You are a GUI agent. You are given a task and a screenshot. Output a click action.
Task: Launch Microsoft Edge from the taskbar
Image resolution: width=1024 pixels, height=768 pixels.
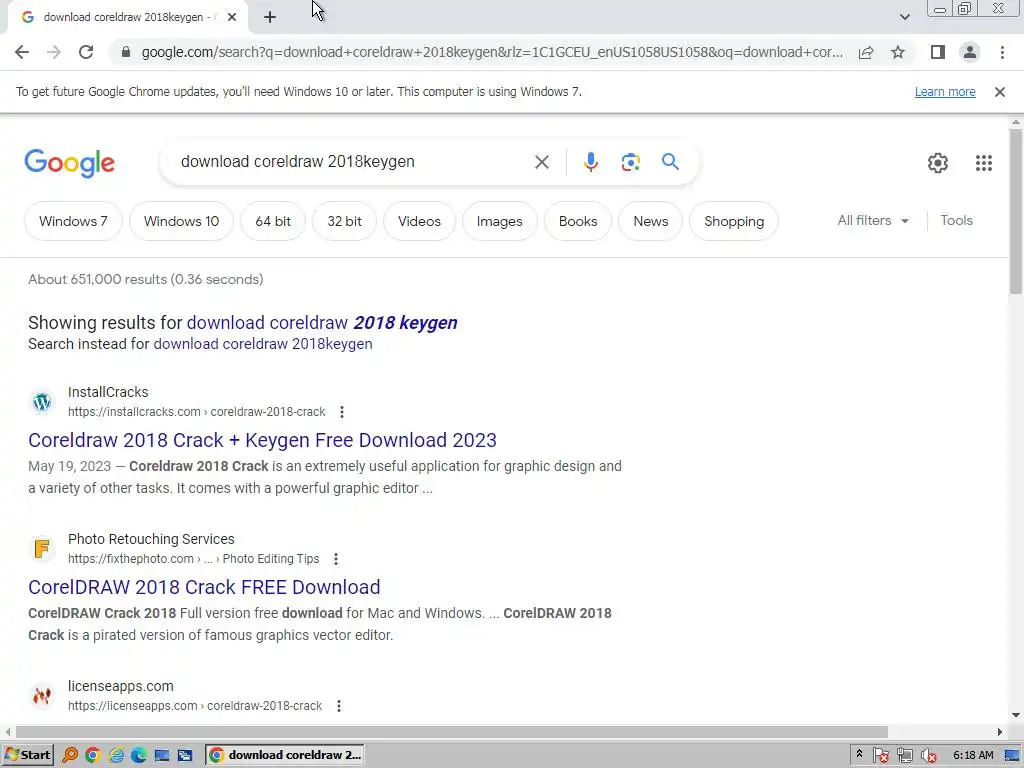[x=138, y=756]
